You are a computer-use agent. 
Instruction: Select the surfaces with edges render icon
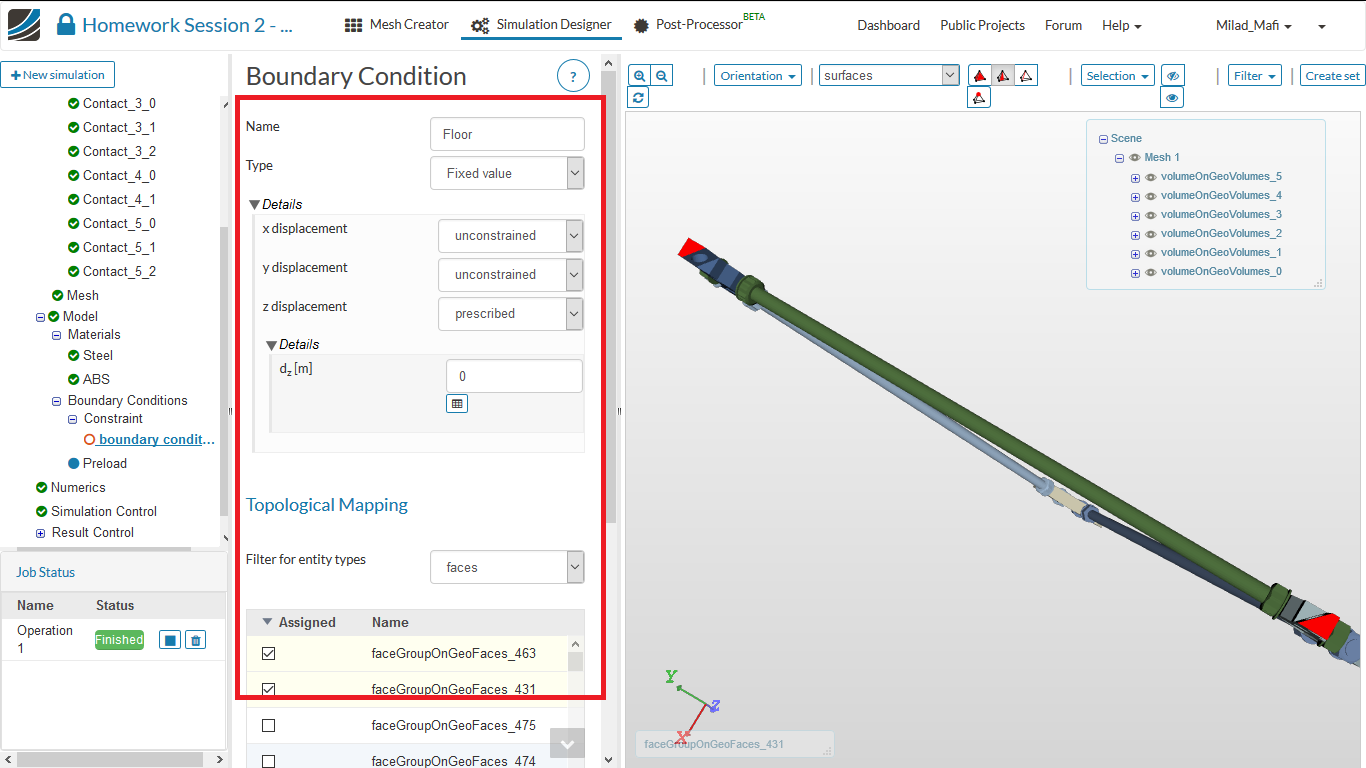click(1003, 75)
